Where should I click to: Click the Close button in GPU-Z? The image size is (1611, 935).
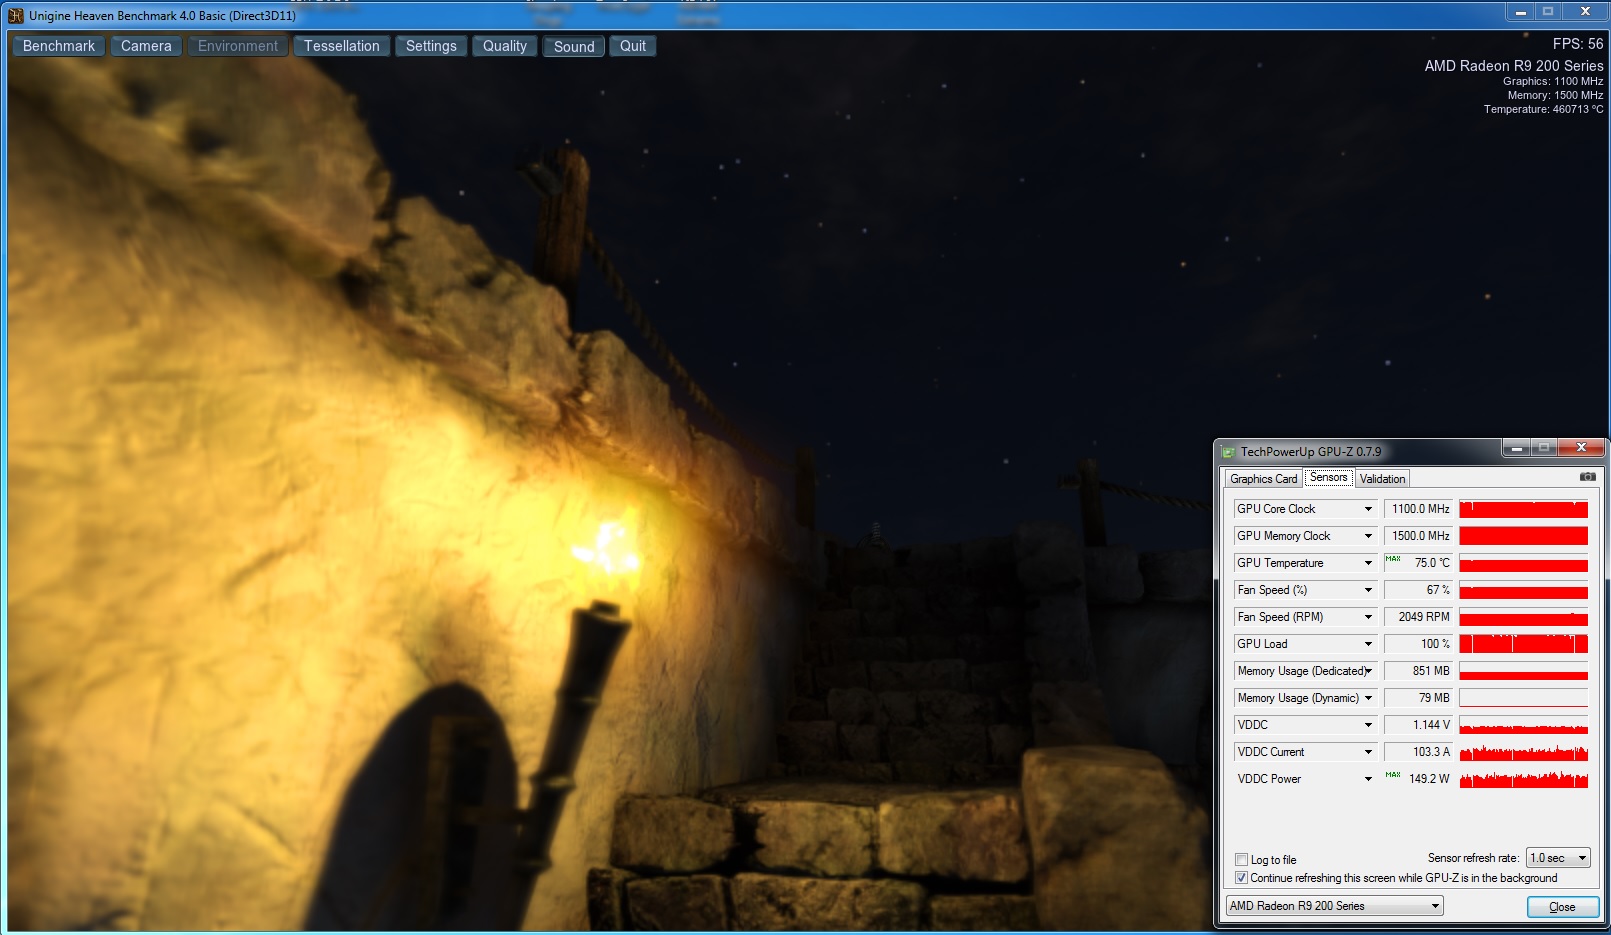pos(1562,907)
